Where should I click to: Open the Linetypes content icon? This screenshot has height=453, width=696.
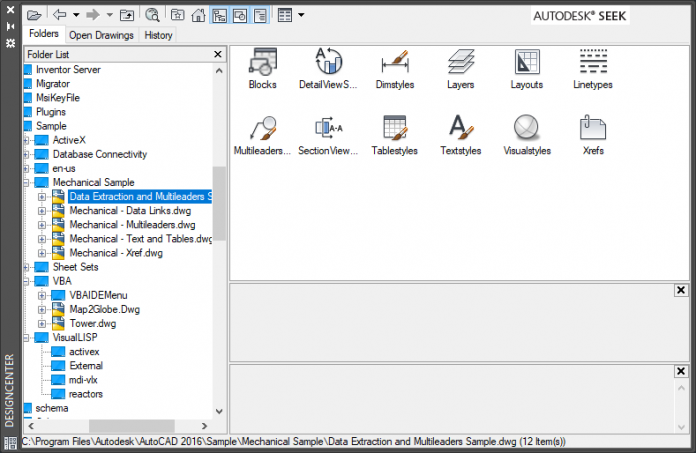pyautogui.click(x=593, y=68)
